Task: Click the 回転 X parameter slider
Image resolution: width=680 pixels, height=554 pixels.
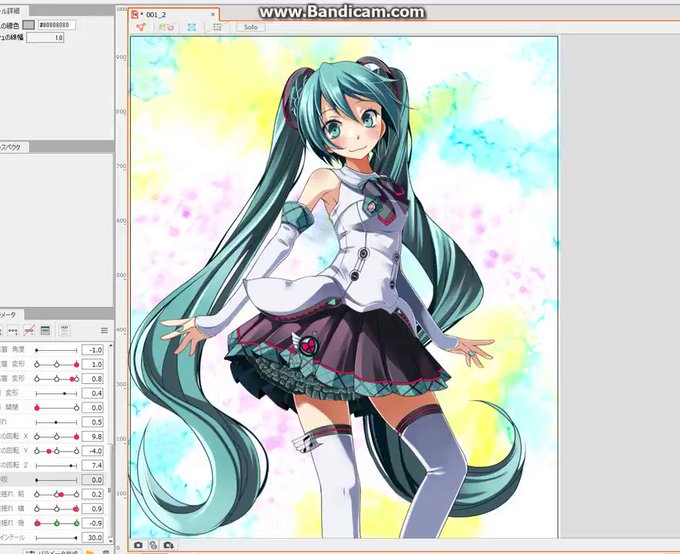Action: (56, 436)
